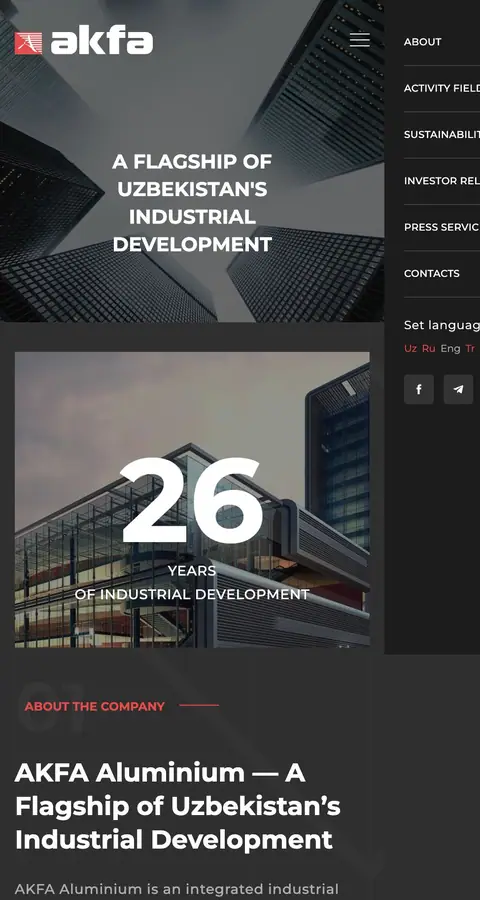Screen dimensions: 480x900
Task: Click the AKFA Aluminium section heading
Action: [x=178, y=806]
